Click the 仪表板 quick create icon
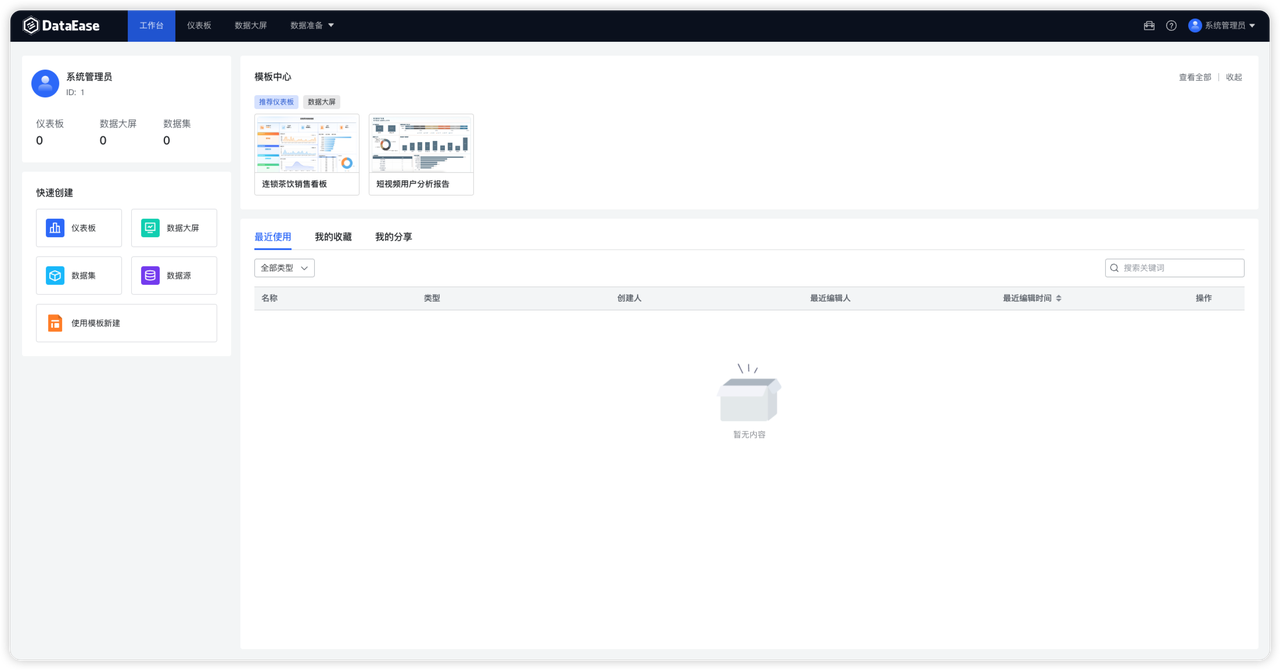 pos(54,227)
